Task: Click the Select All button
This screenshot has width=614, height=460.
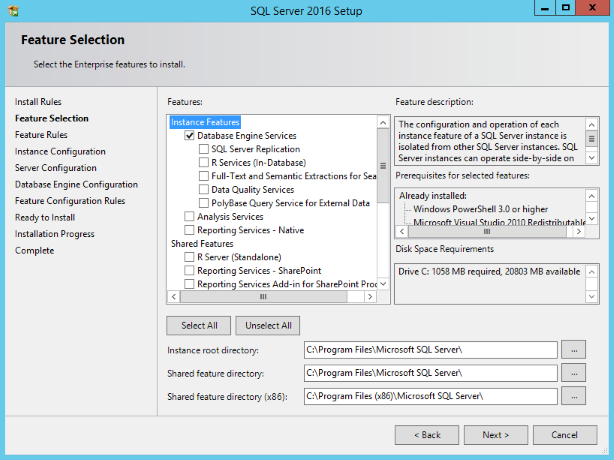Action: pos(199,326)
